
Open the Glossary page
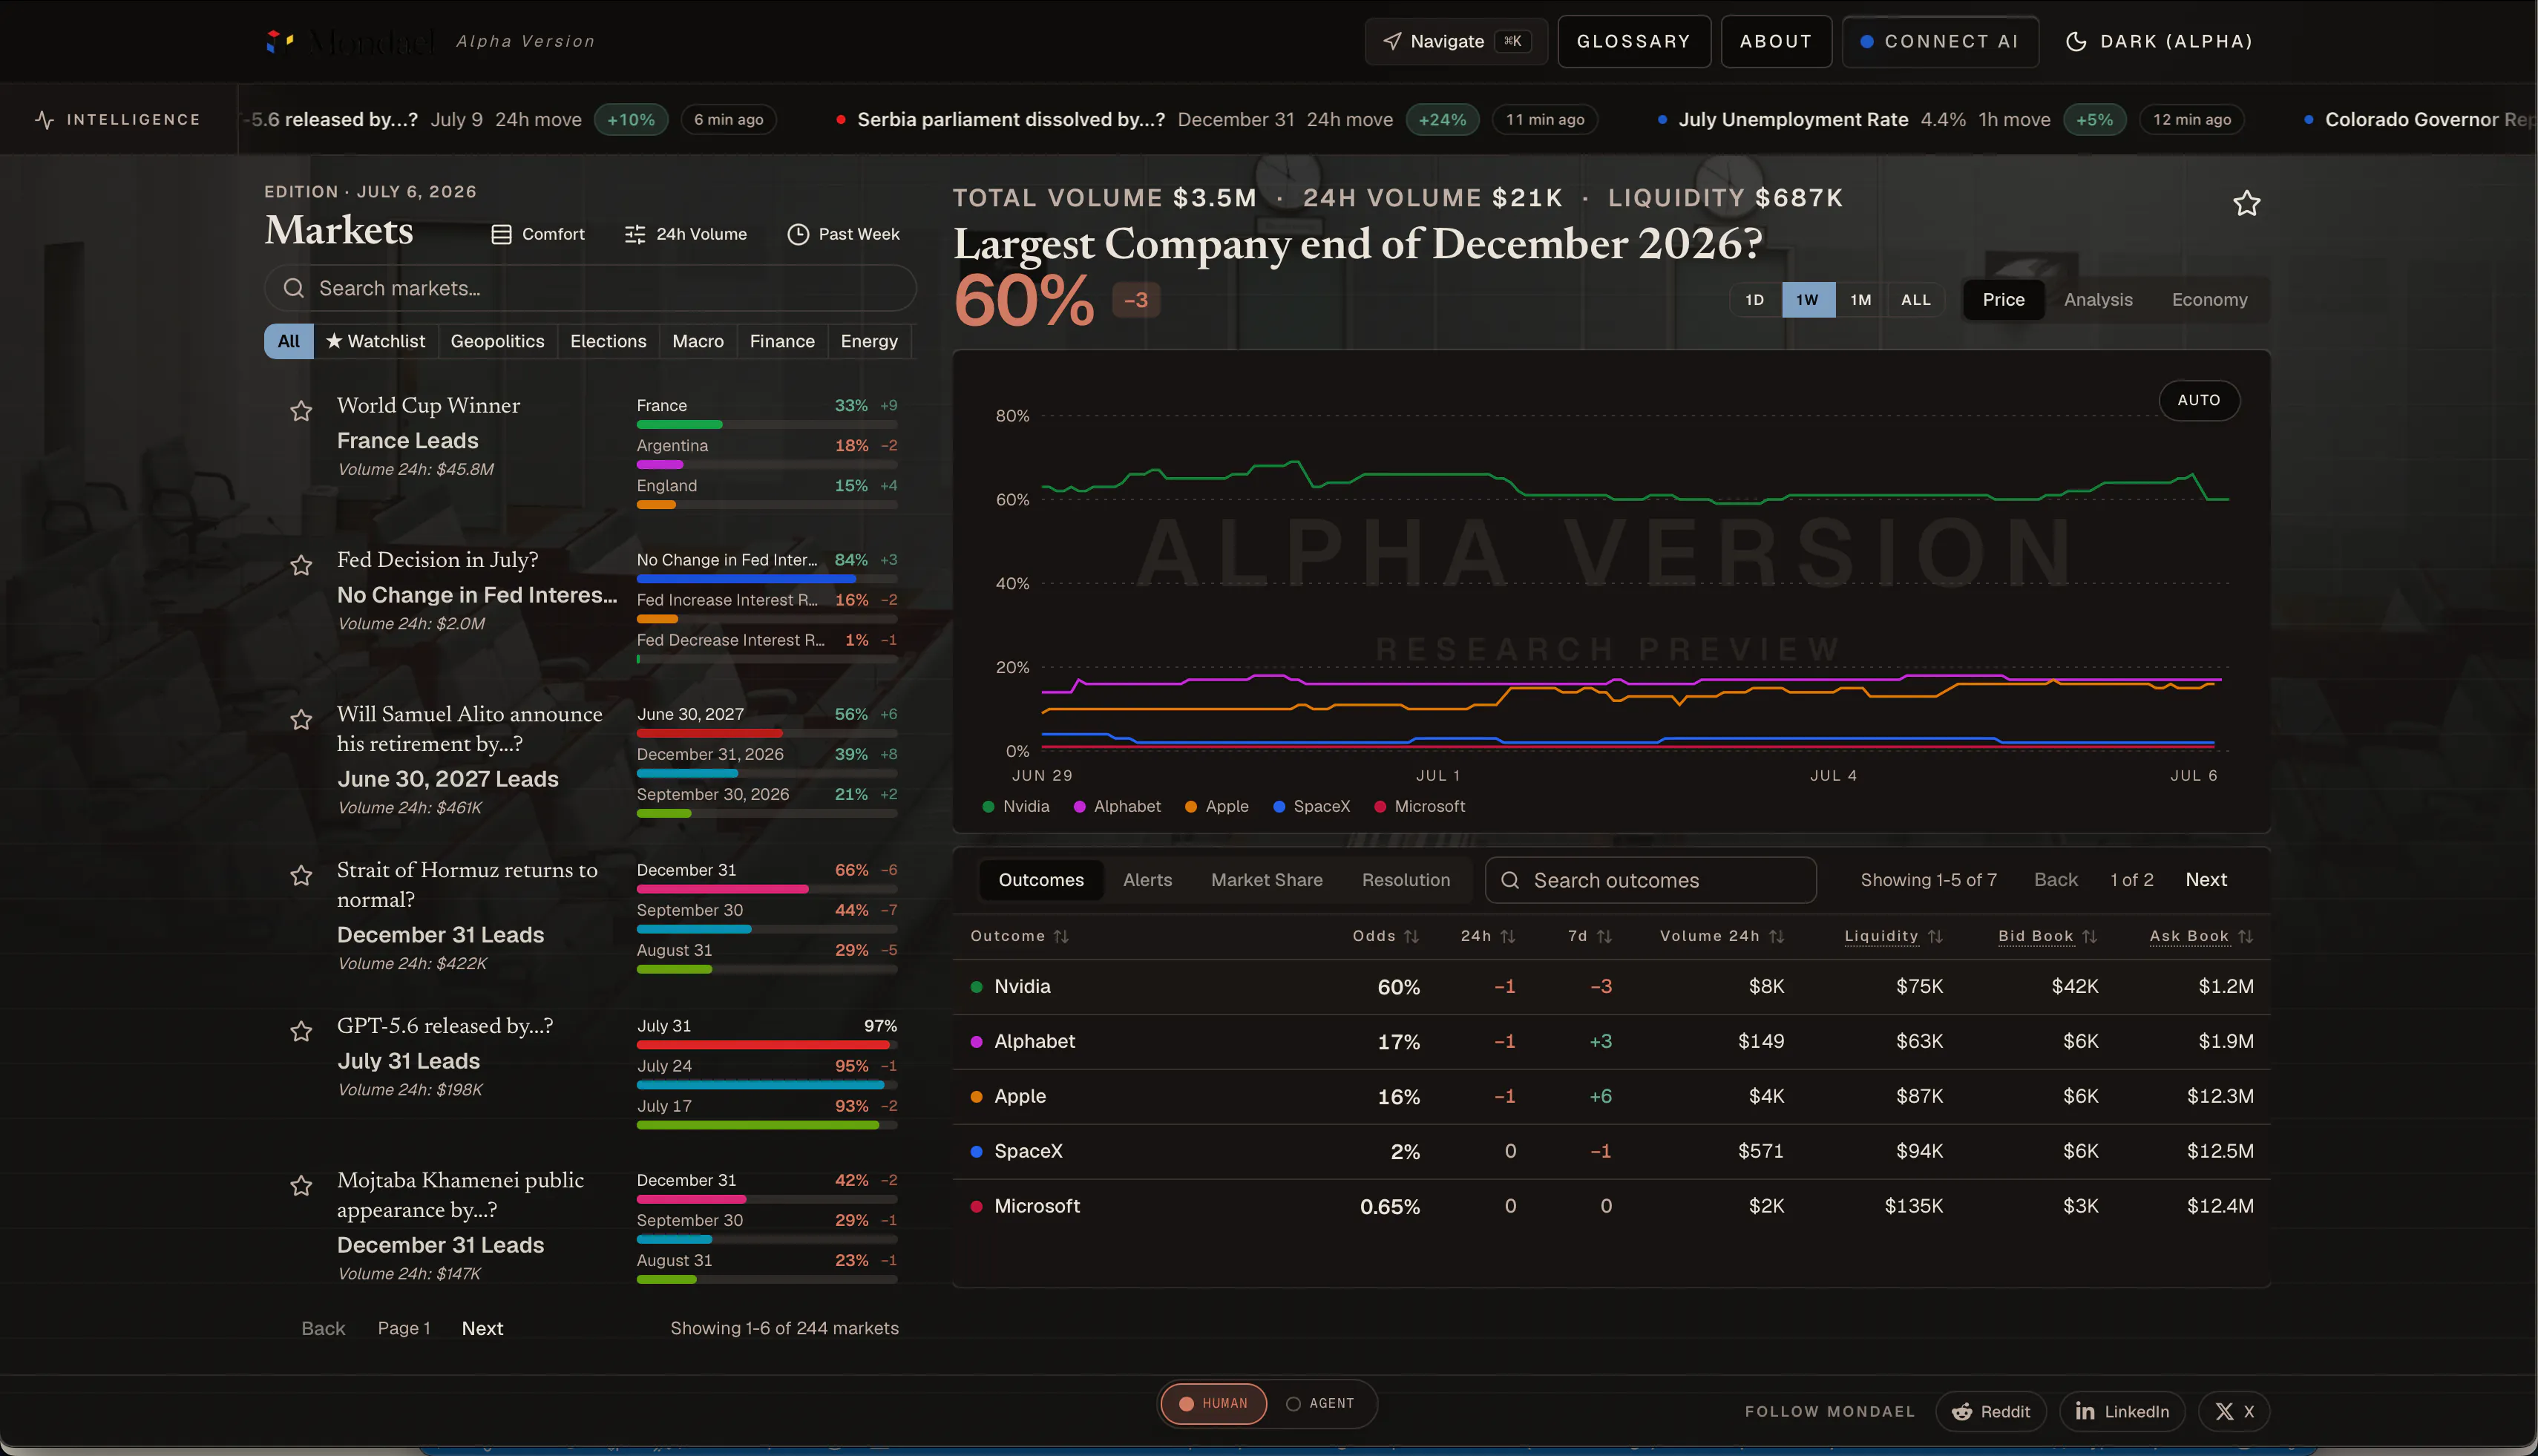click(1634, 41)
